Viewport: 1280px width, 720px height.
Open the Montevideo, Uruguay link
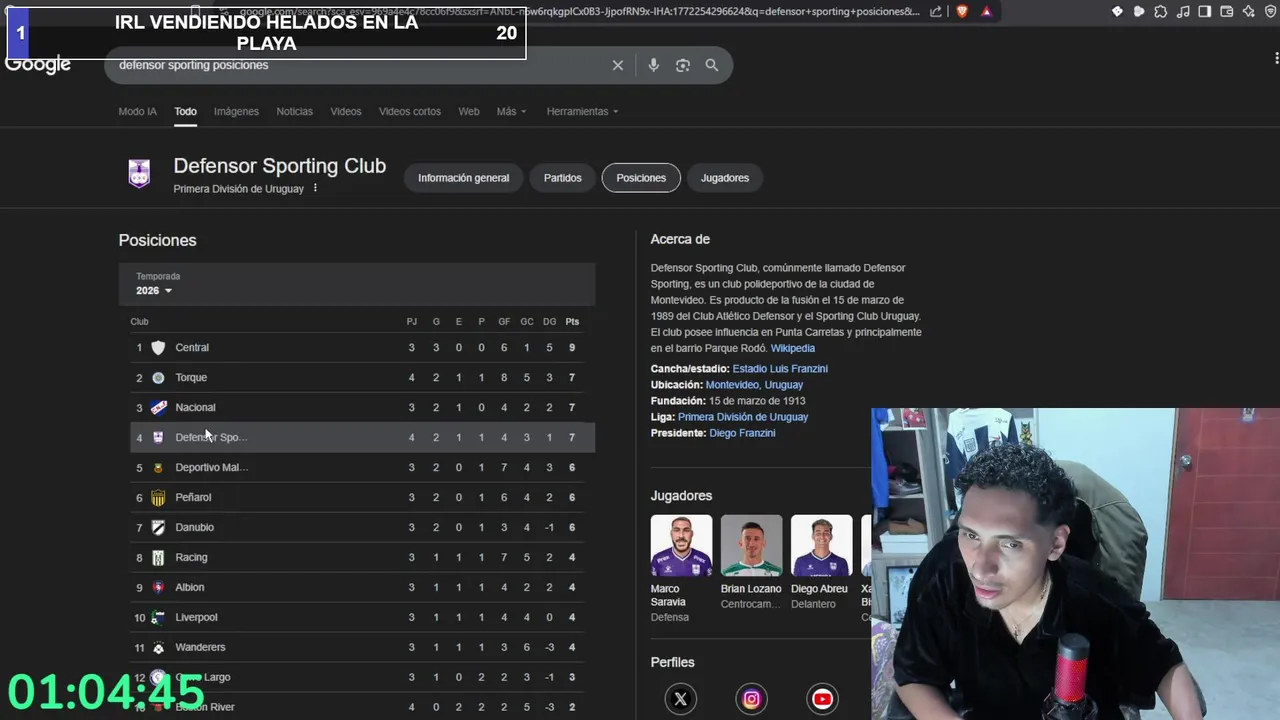pyautogui.click(x=754, y=385)
